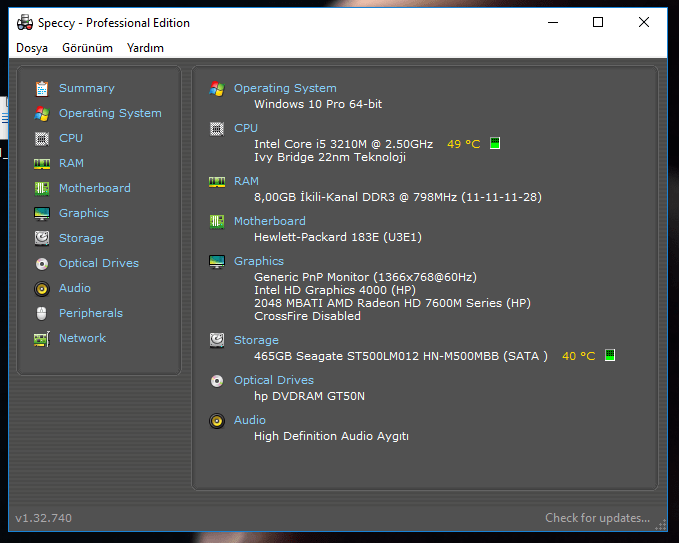Click the Operating System Windows flag sidebar icon
The image size is (679, 543).
(x=42, y=114)
